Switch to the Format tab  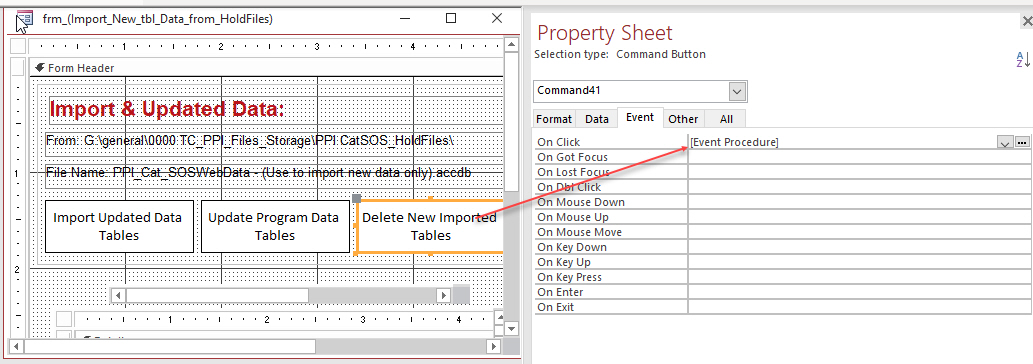coord(554,119)
